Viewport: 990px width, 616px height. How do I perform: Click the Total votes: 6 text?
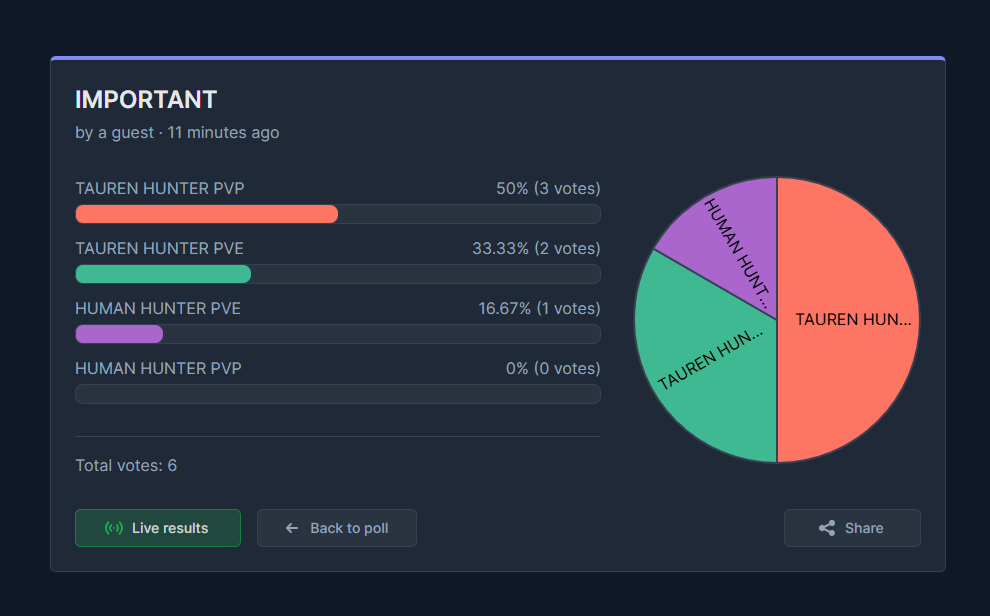pyautogui.click(x=126, y=465)
